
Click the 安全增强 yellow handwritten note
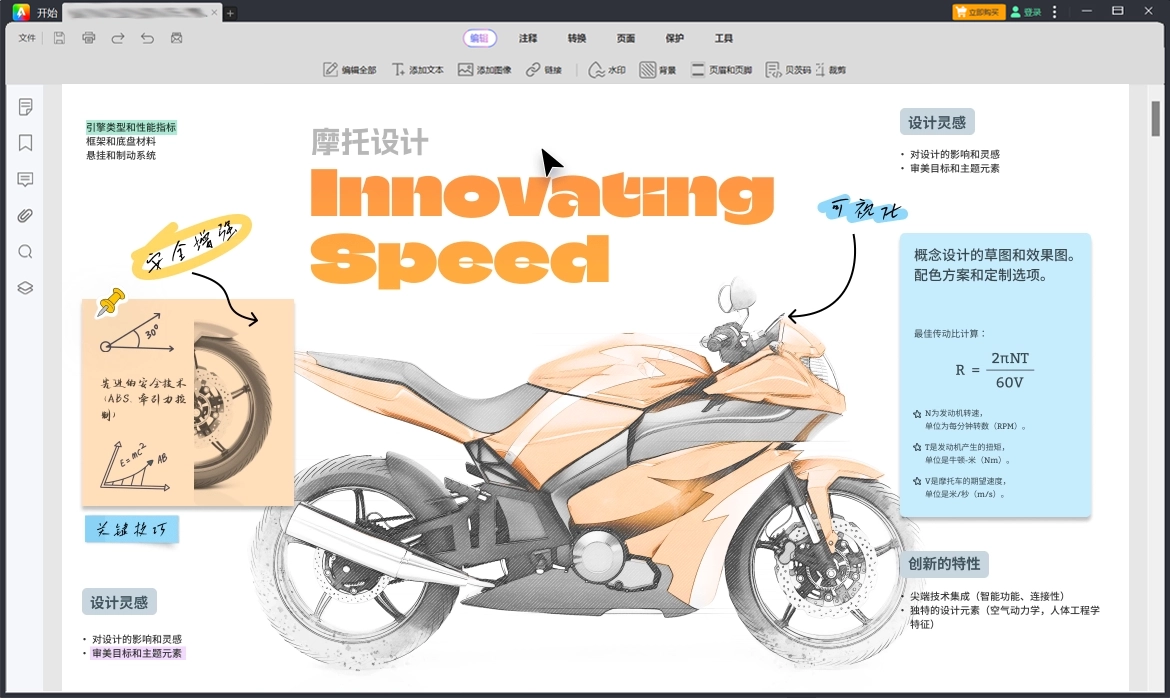coord(192,245)
